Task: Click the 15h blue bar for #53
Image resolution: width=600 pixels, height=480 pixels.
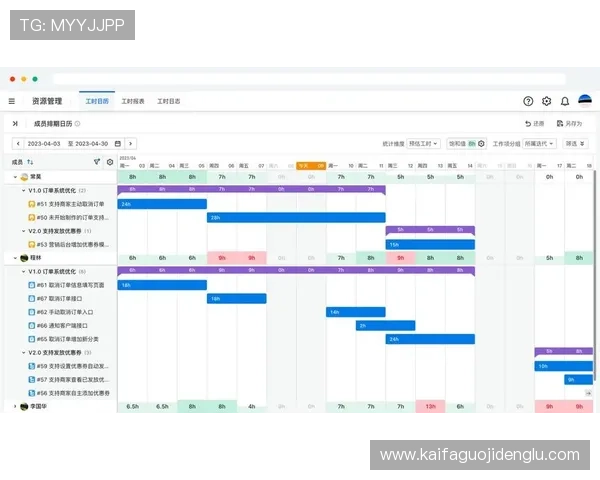Action: 430,245
